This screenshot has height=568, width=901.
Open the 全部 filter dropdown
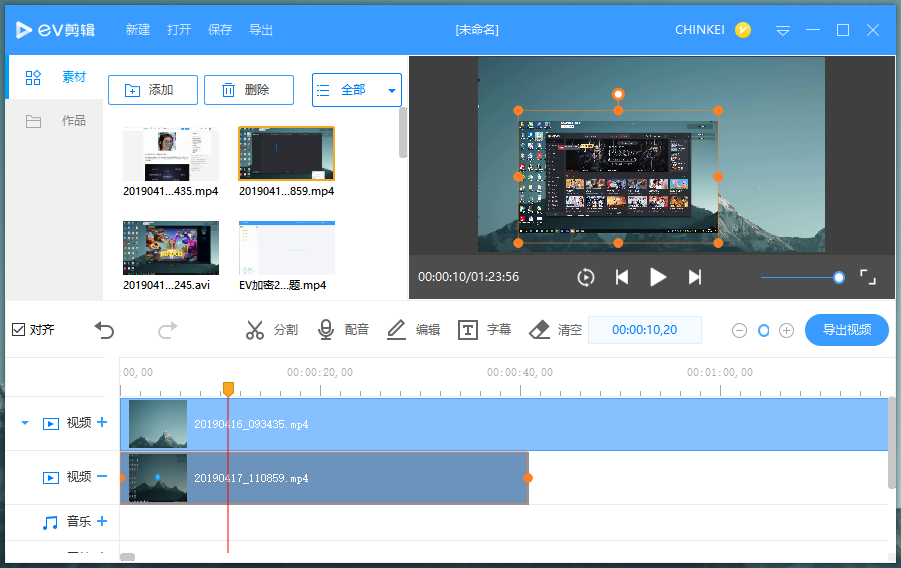(357, 90)
